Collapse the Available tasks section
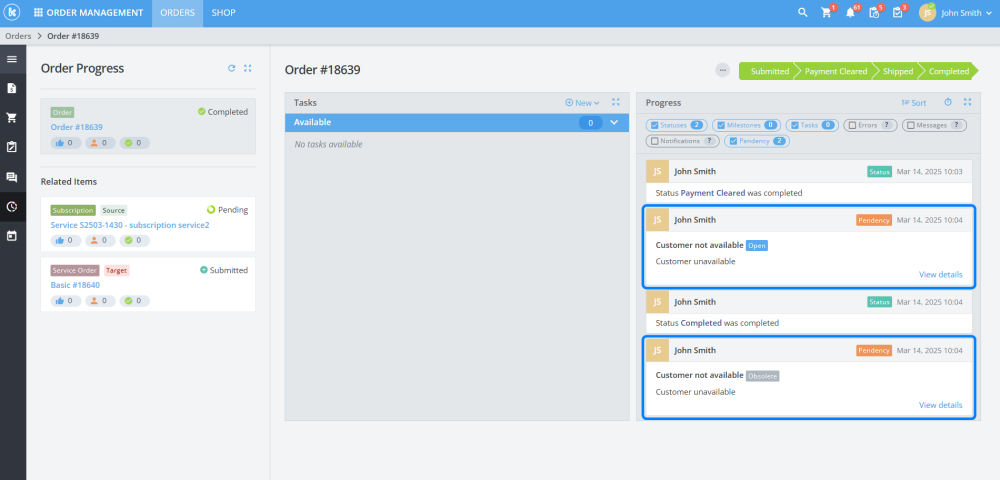Image resolution: width=1000 pixels, height=480 pixels. (x=614, y=122)
